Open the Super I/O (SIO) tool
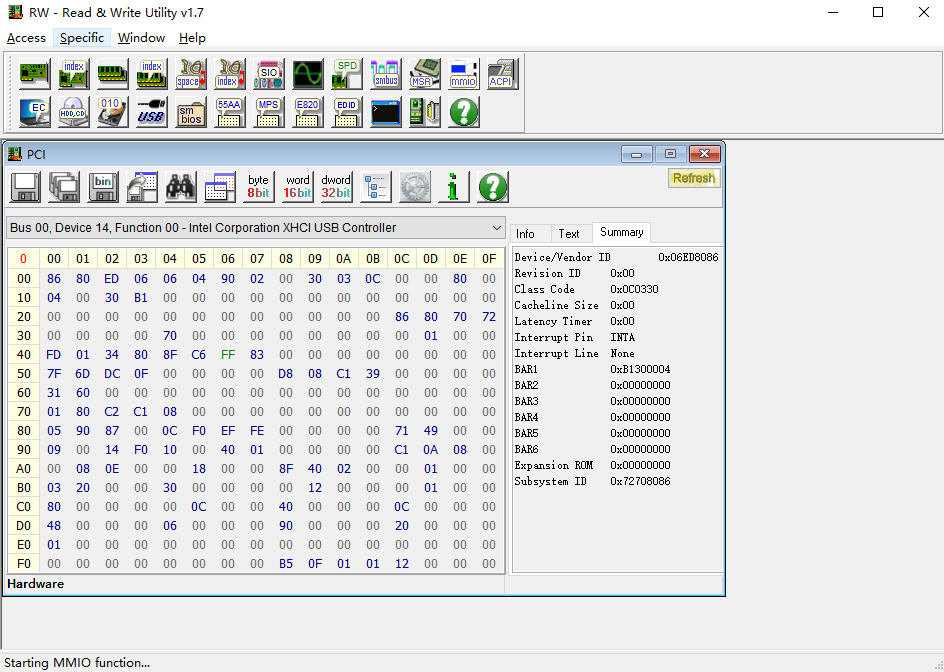 pyautogui.click(x=269, y=74)
